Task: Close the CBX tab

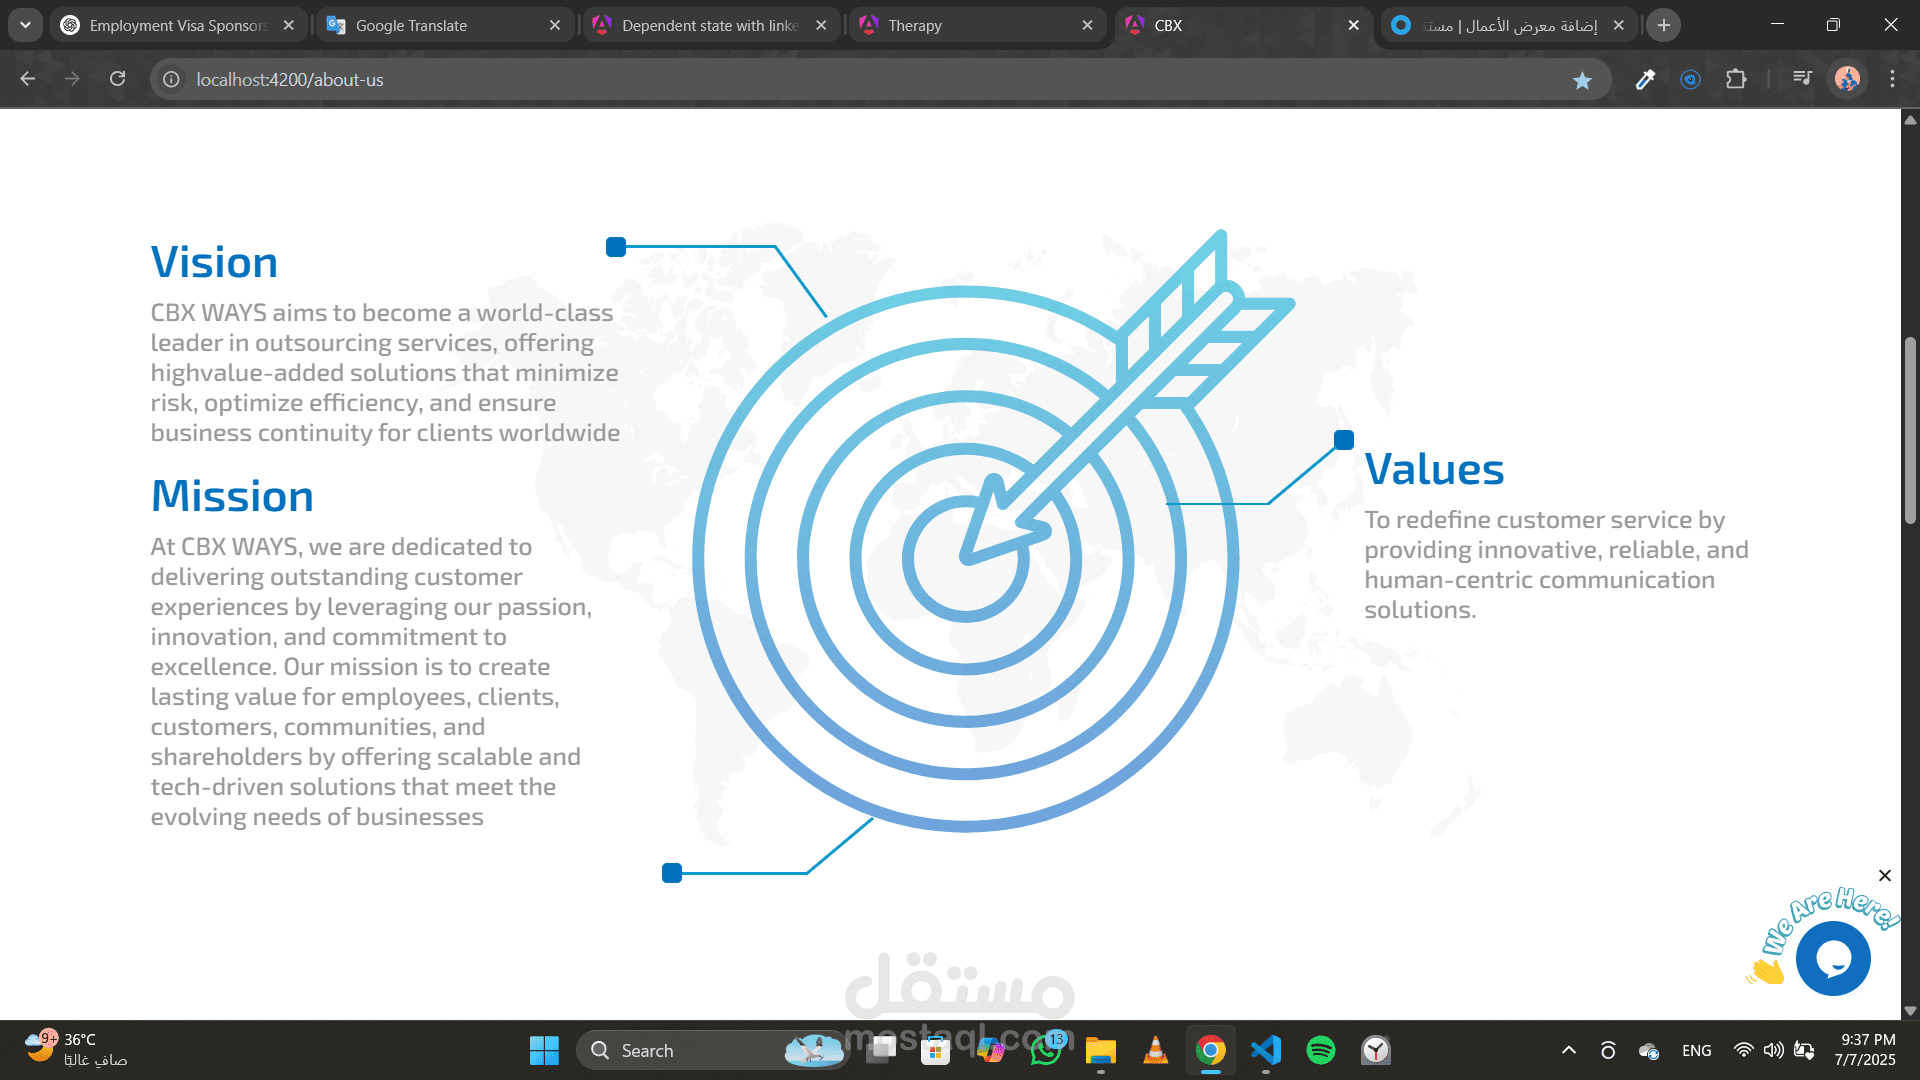Action: (x=1353, y=25)
